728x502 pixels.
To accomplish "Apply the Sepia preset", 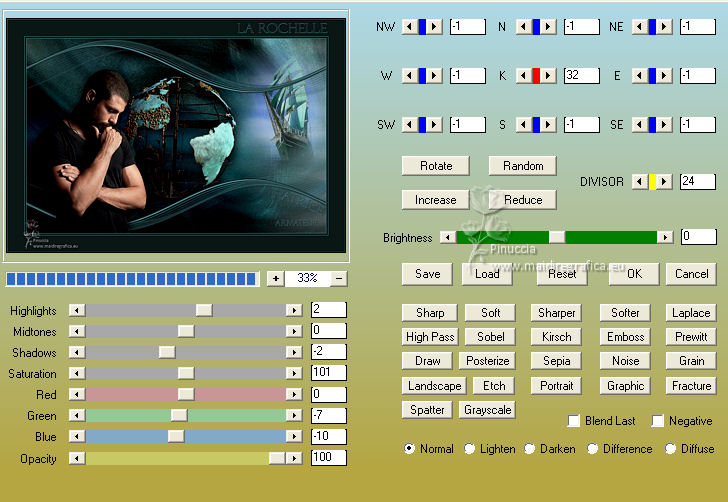I will (x=556, y=361).
